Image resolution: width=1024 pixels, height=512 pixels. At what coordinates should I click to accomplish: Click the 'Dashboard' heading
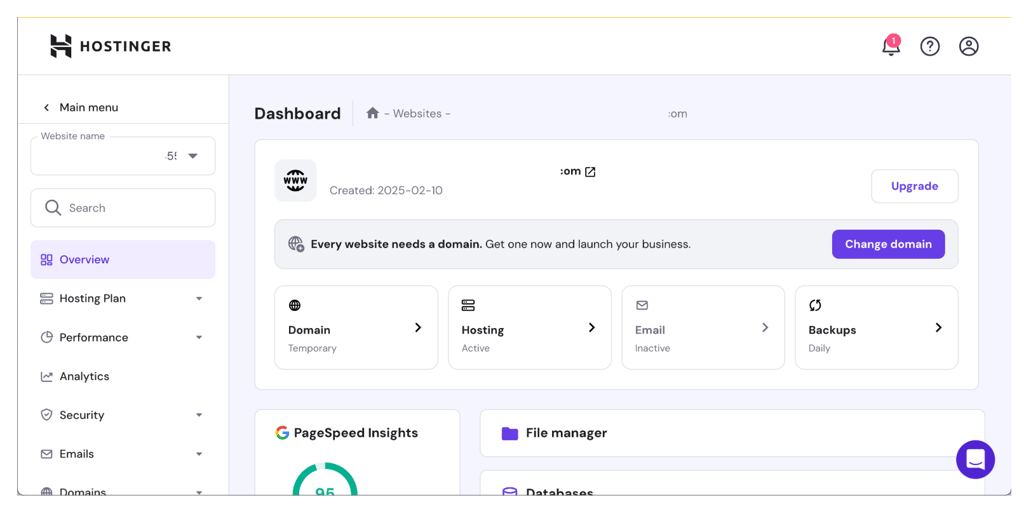tap(298, 114)
